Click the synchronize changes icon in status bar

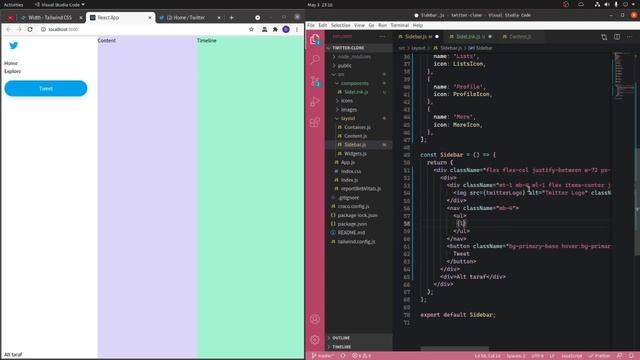tap(343, 356)
